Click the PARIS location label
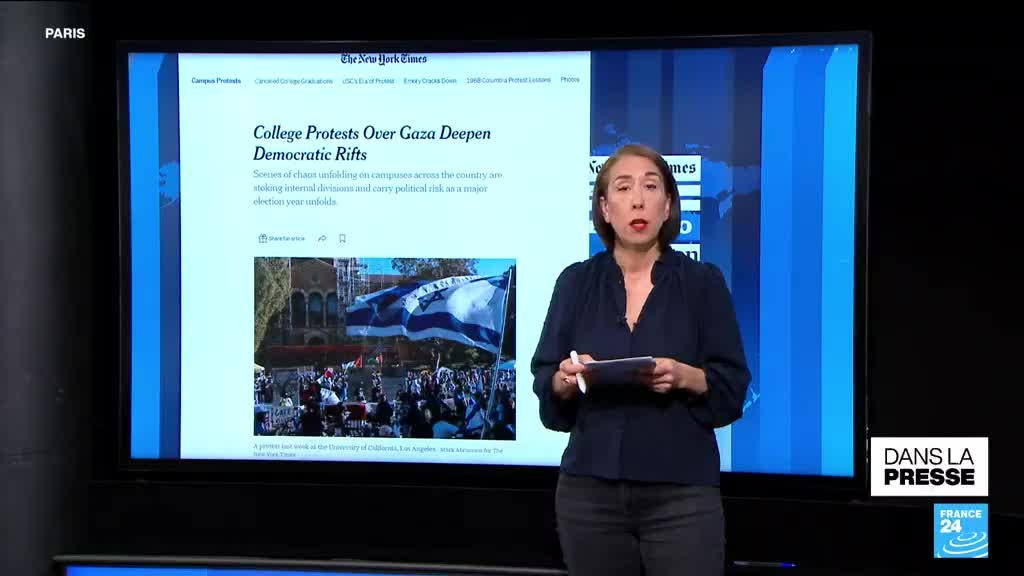 [65, 33]
